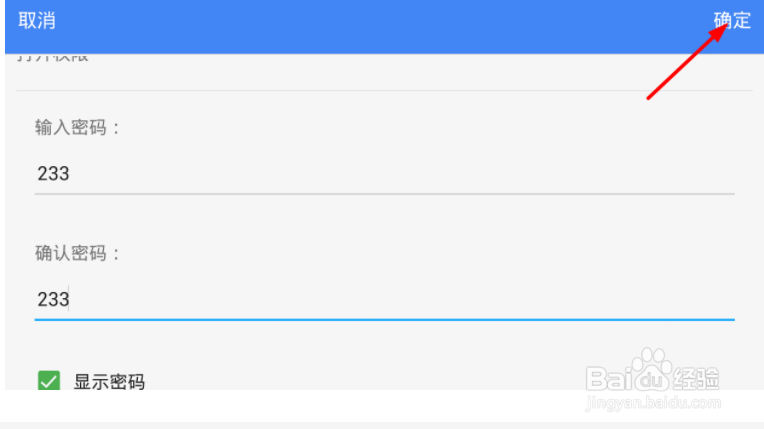Confirm with the 确定 button
764x429 pixels.
click(x=732, y=20)
